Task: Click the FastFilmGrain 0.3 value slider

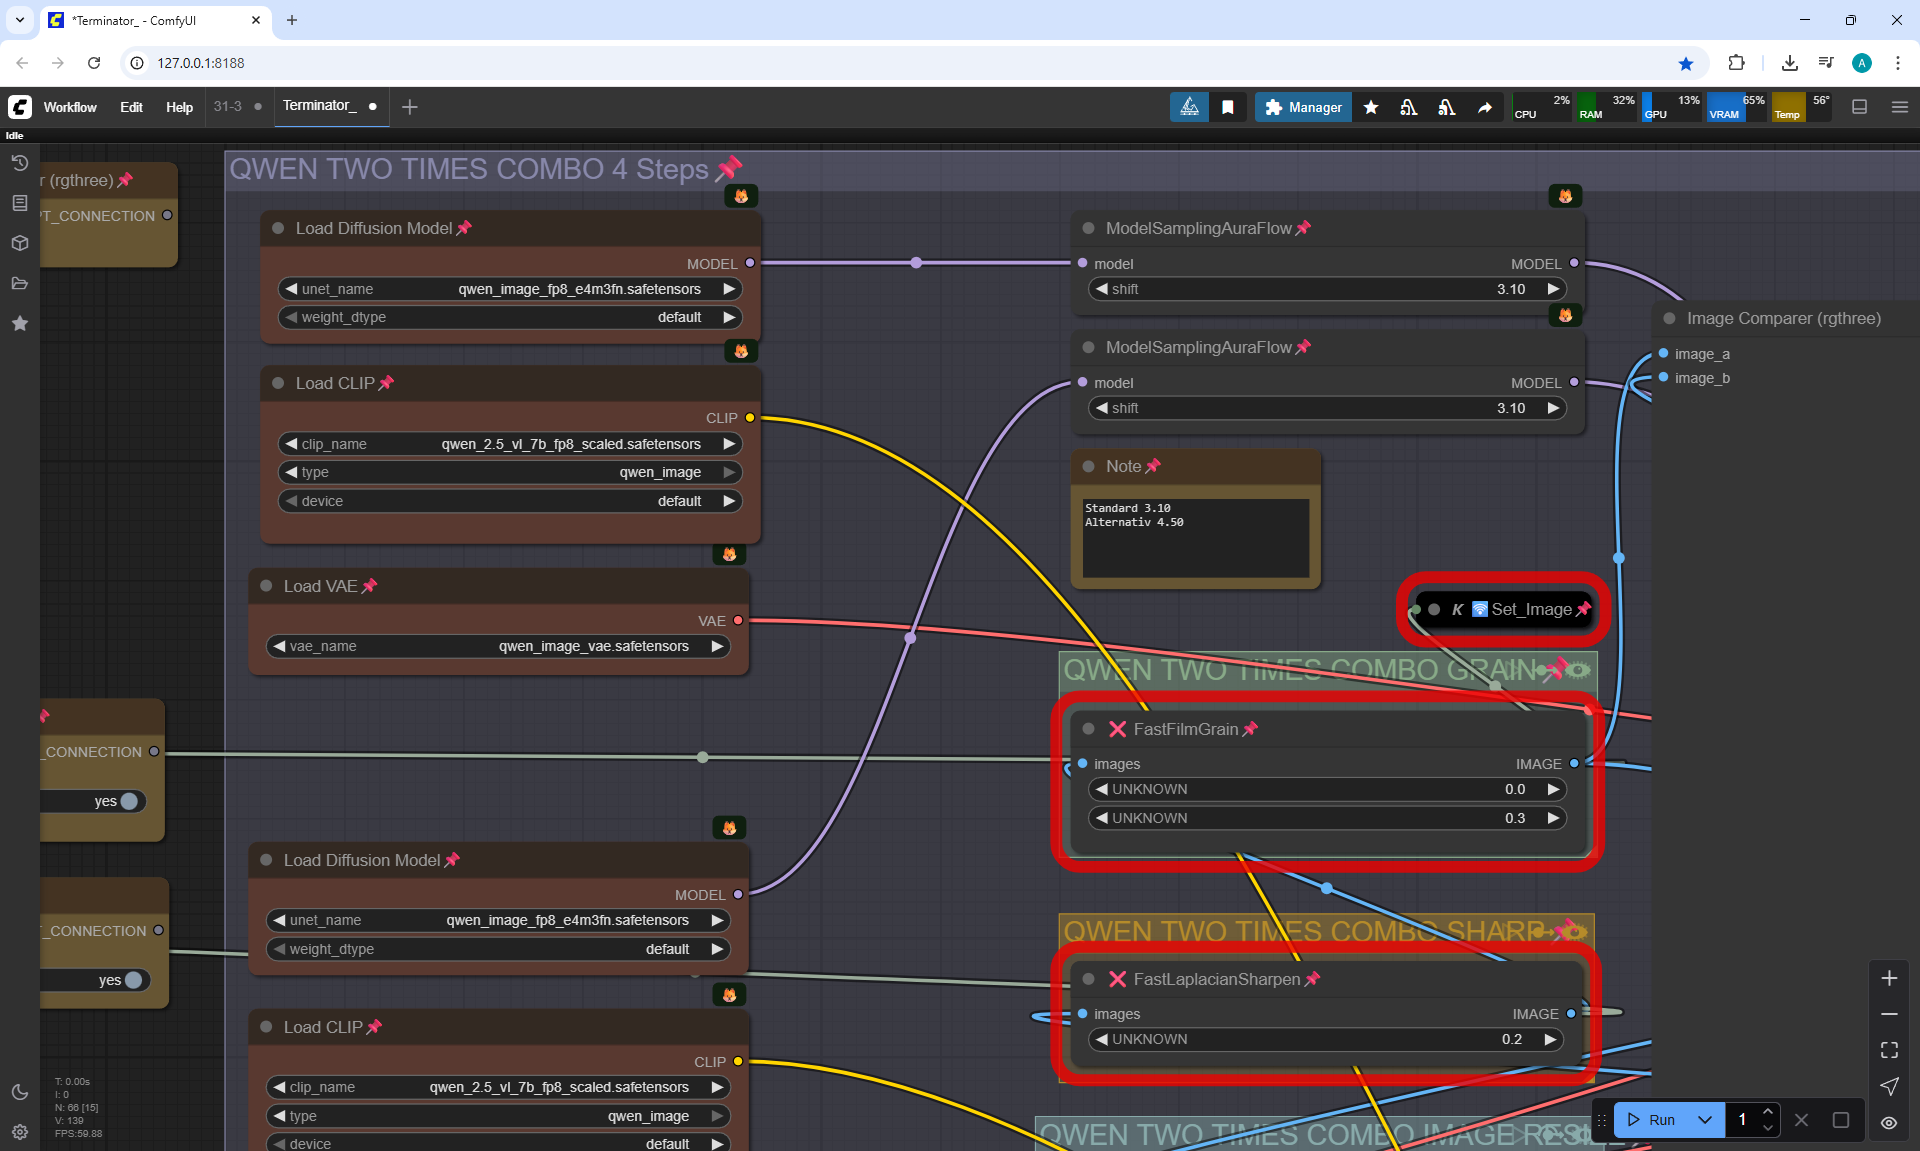Action: 1325,818
